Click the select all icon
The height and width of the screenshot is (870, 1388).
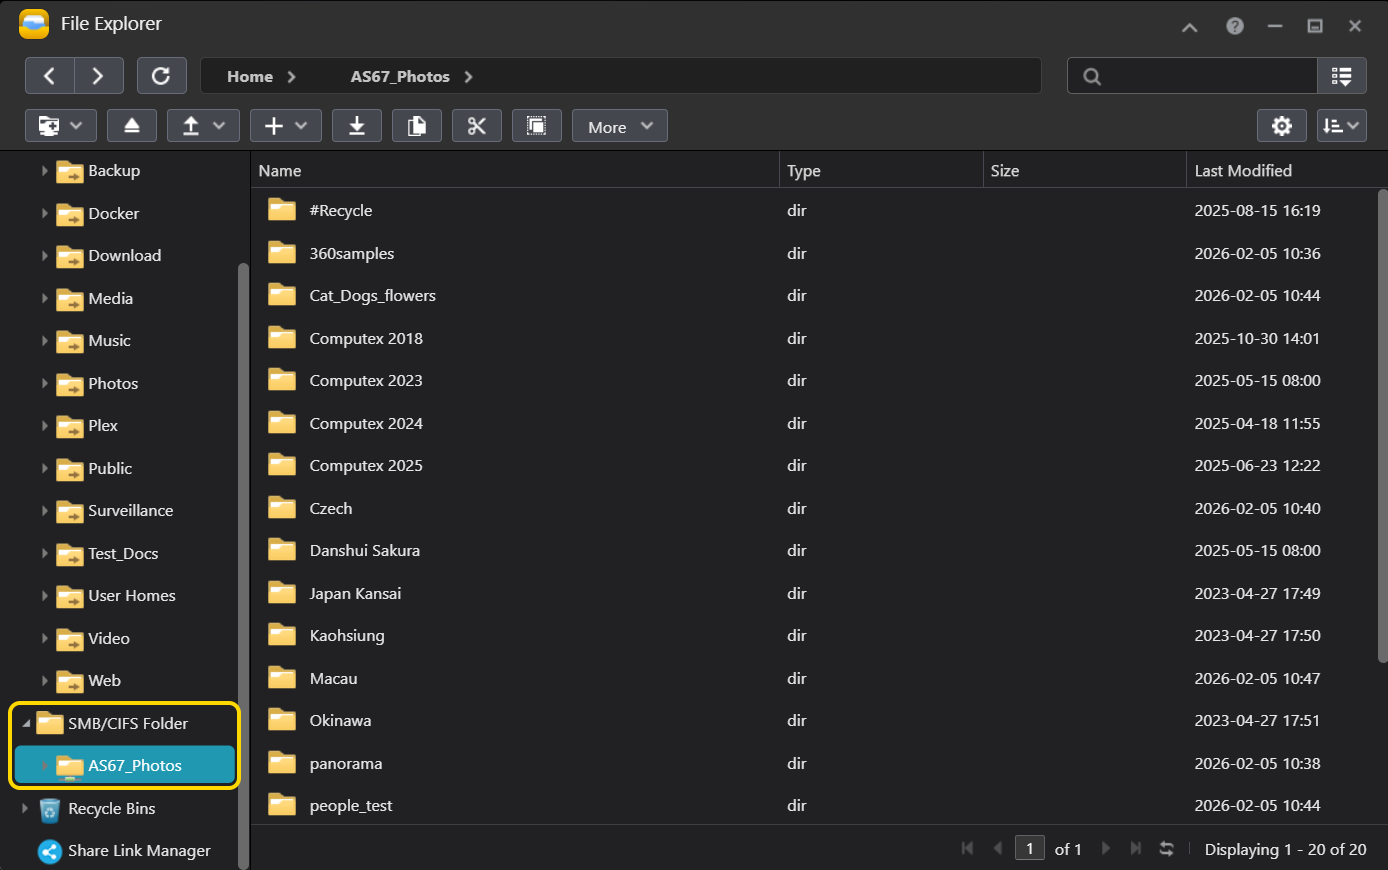coord(537,126)
